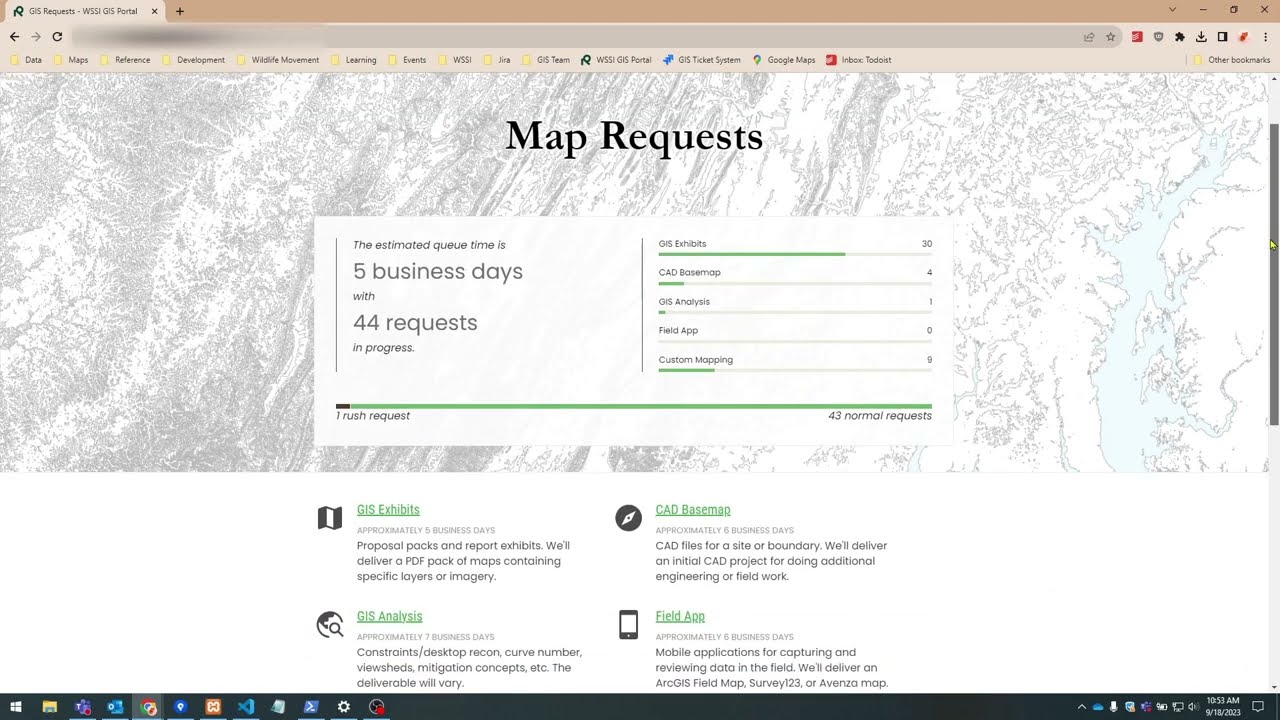Click the globe search icon beside GIS Analysis
Screen dimensions: 1280x720
[x=330, y=625]
